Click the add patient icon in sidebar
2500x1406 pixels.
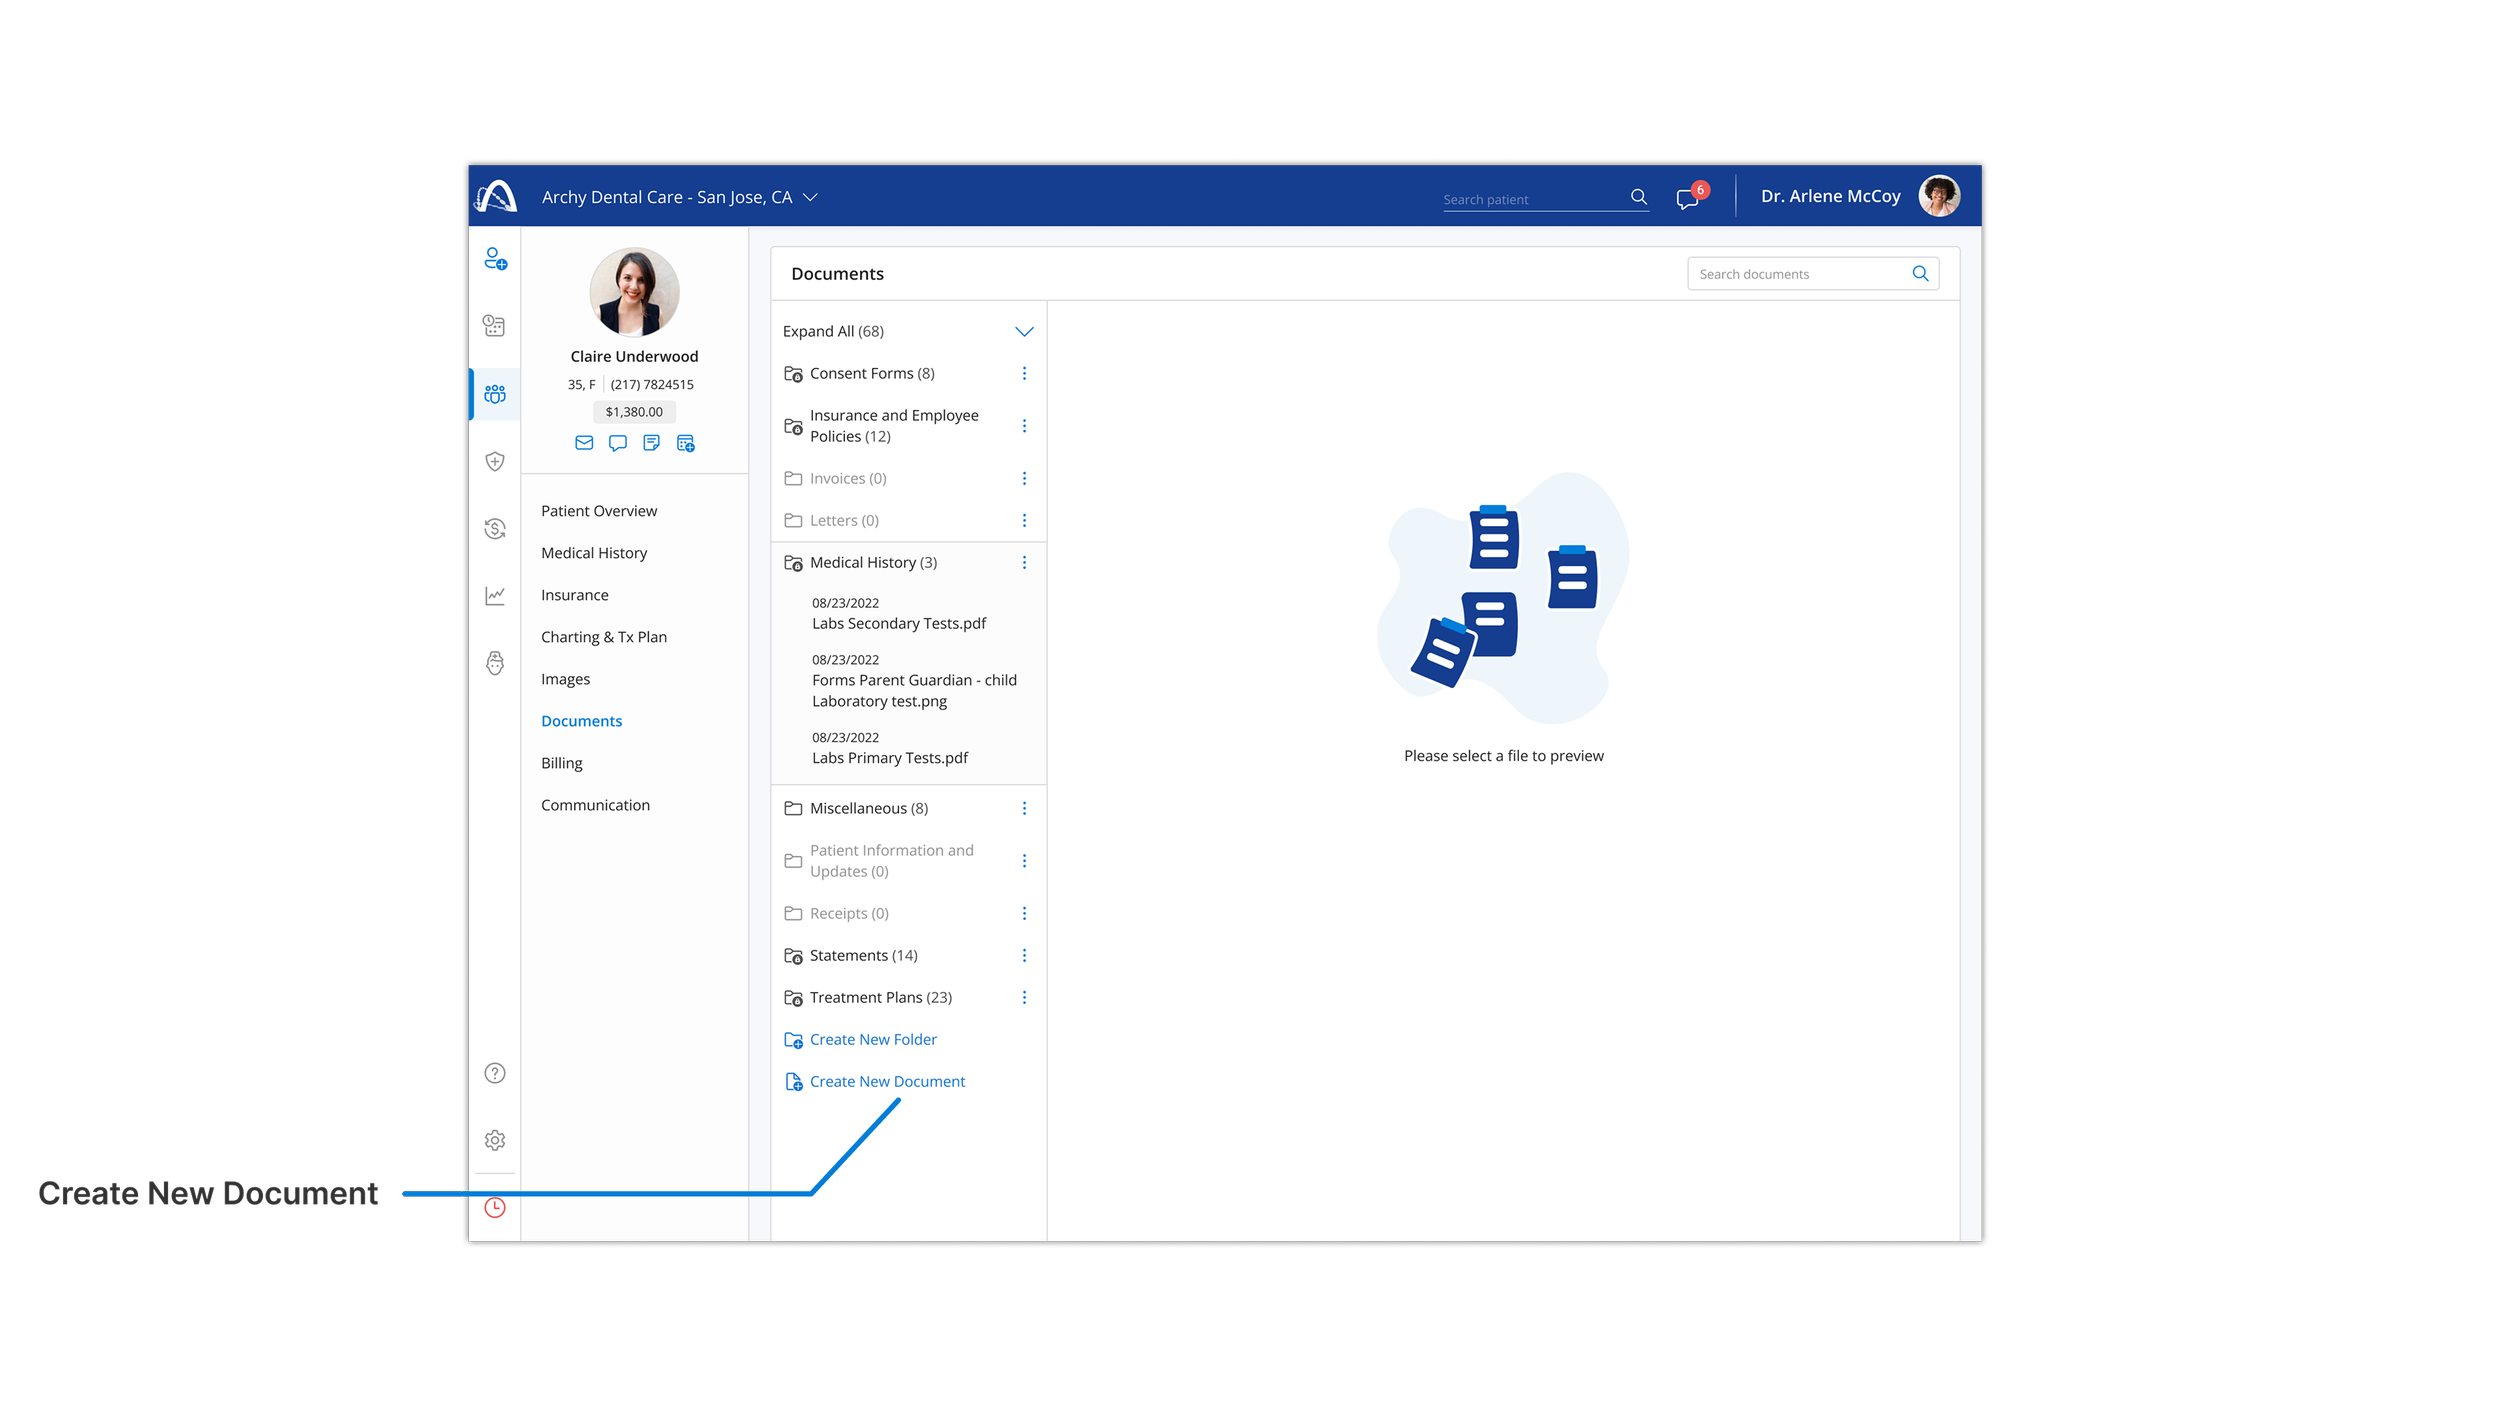click(495, 259)
